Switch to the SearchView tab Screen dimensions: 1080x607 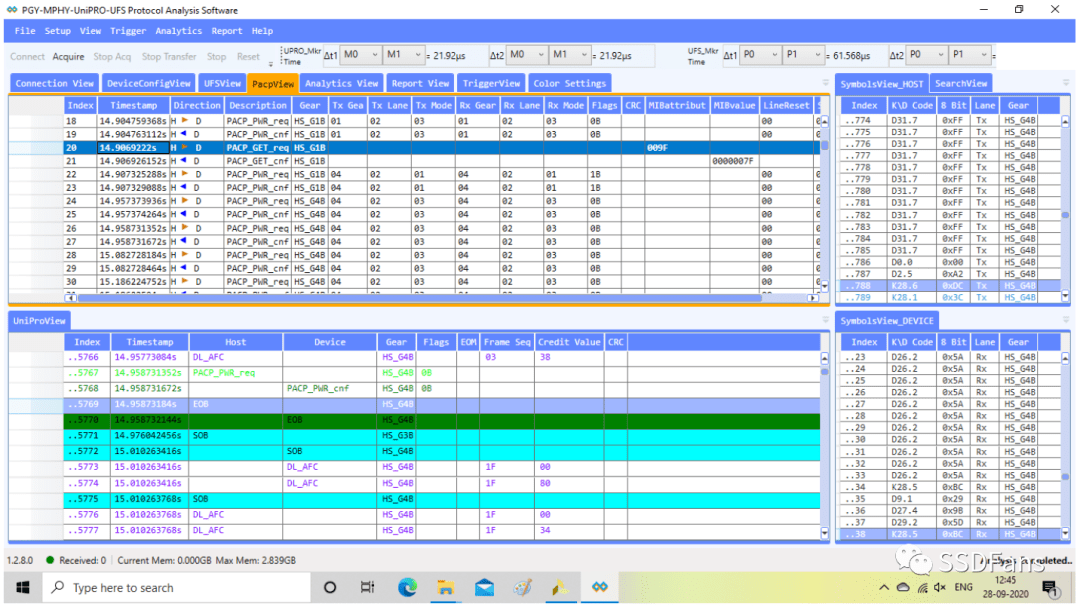(x=961, y=83)
